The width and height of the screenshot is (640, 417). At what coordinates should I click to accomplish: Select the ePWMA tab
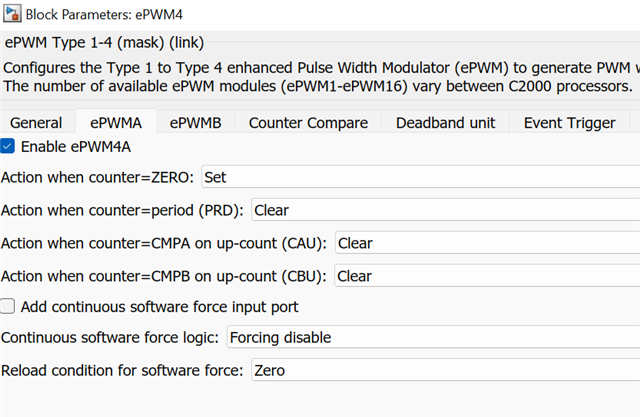(x=116, y=122)
